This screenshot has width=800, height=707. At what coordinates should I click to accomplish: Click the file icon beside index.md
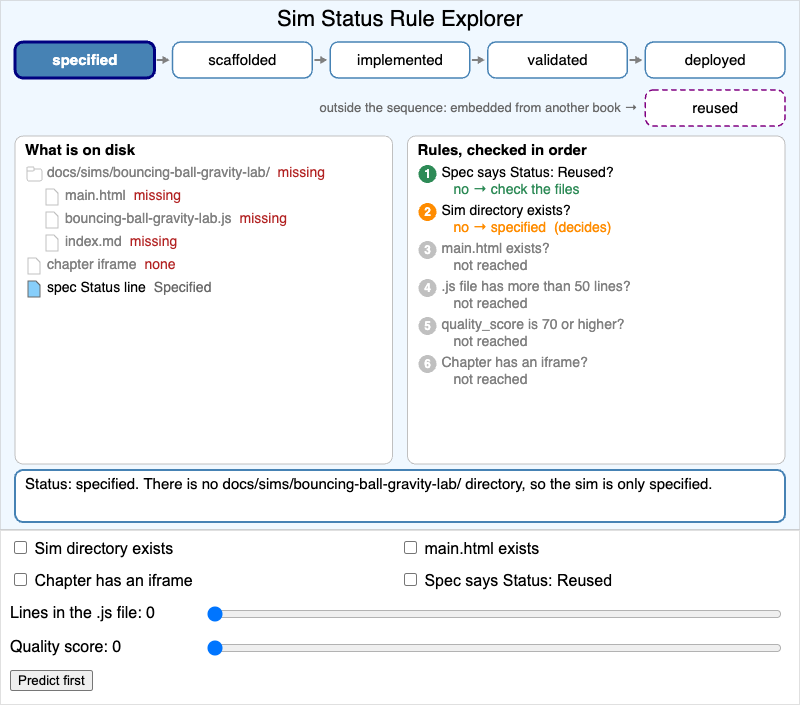52,242
